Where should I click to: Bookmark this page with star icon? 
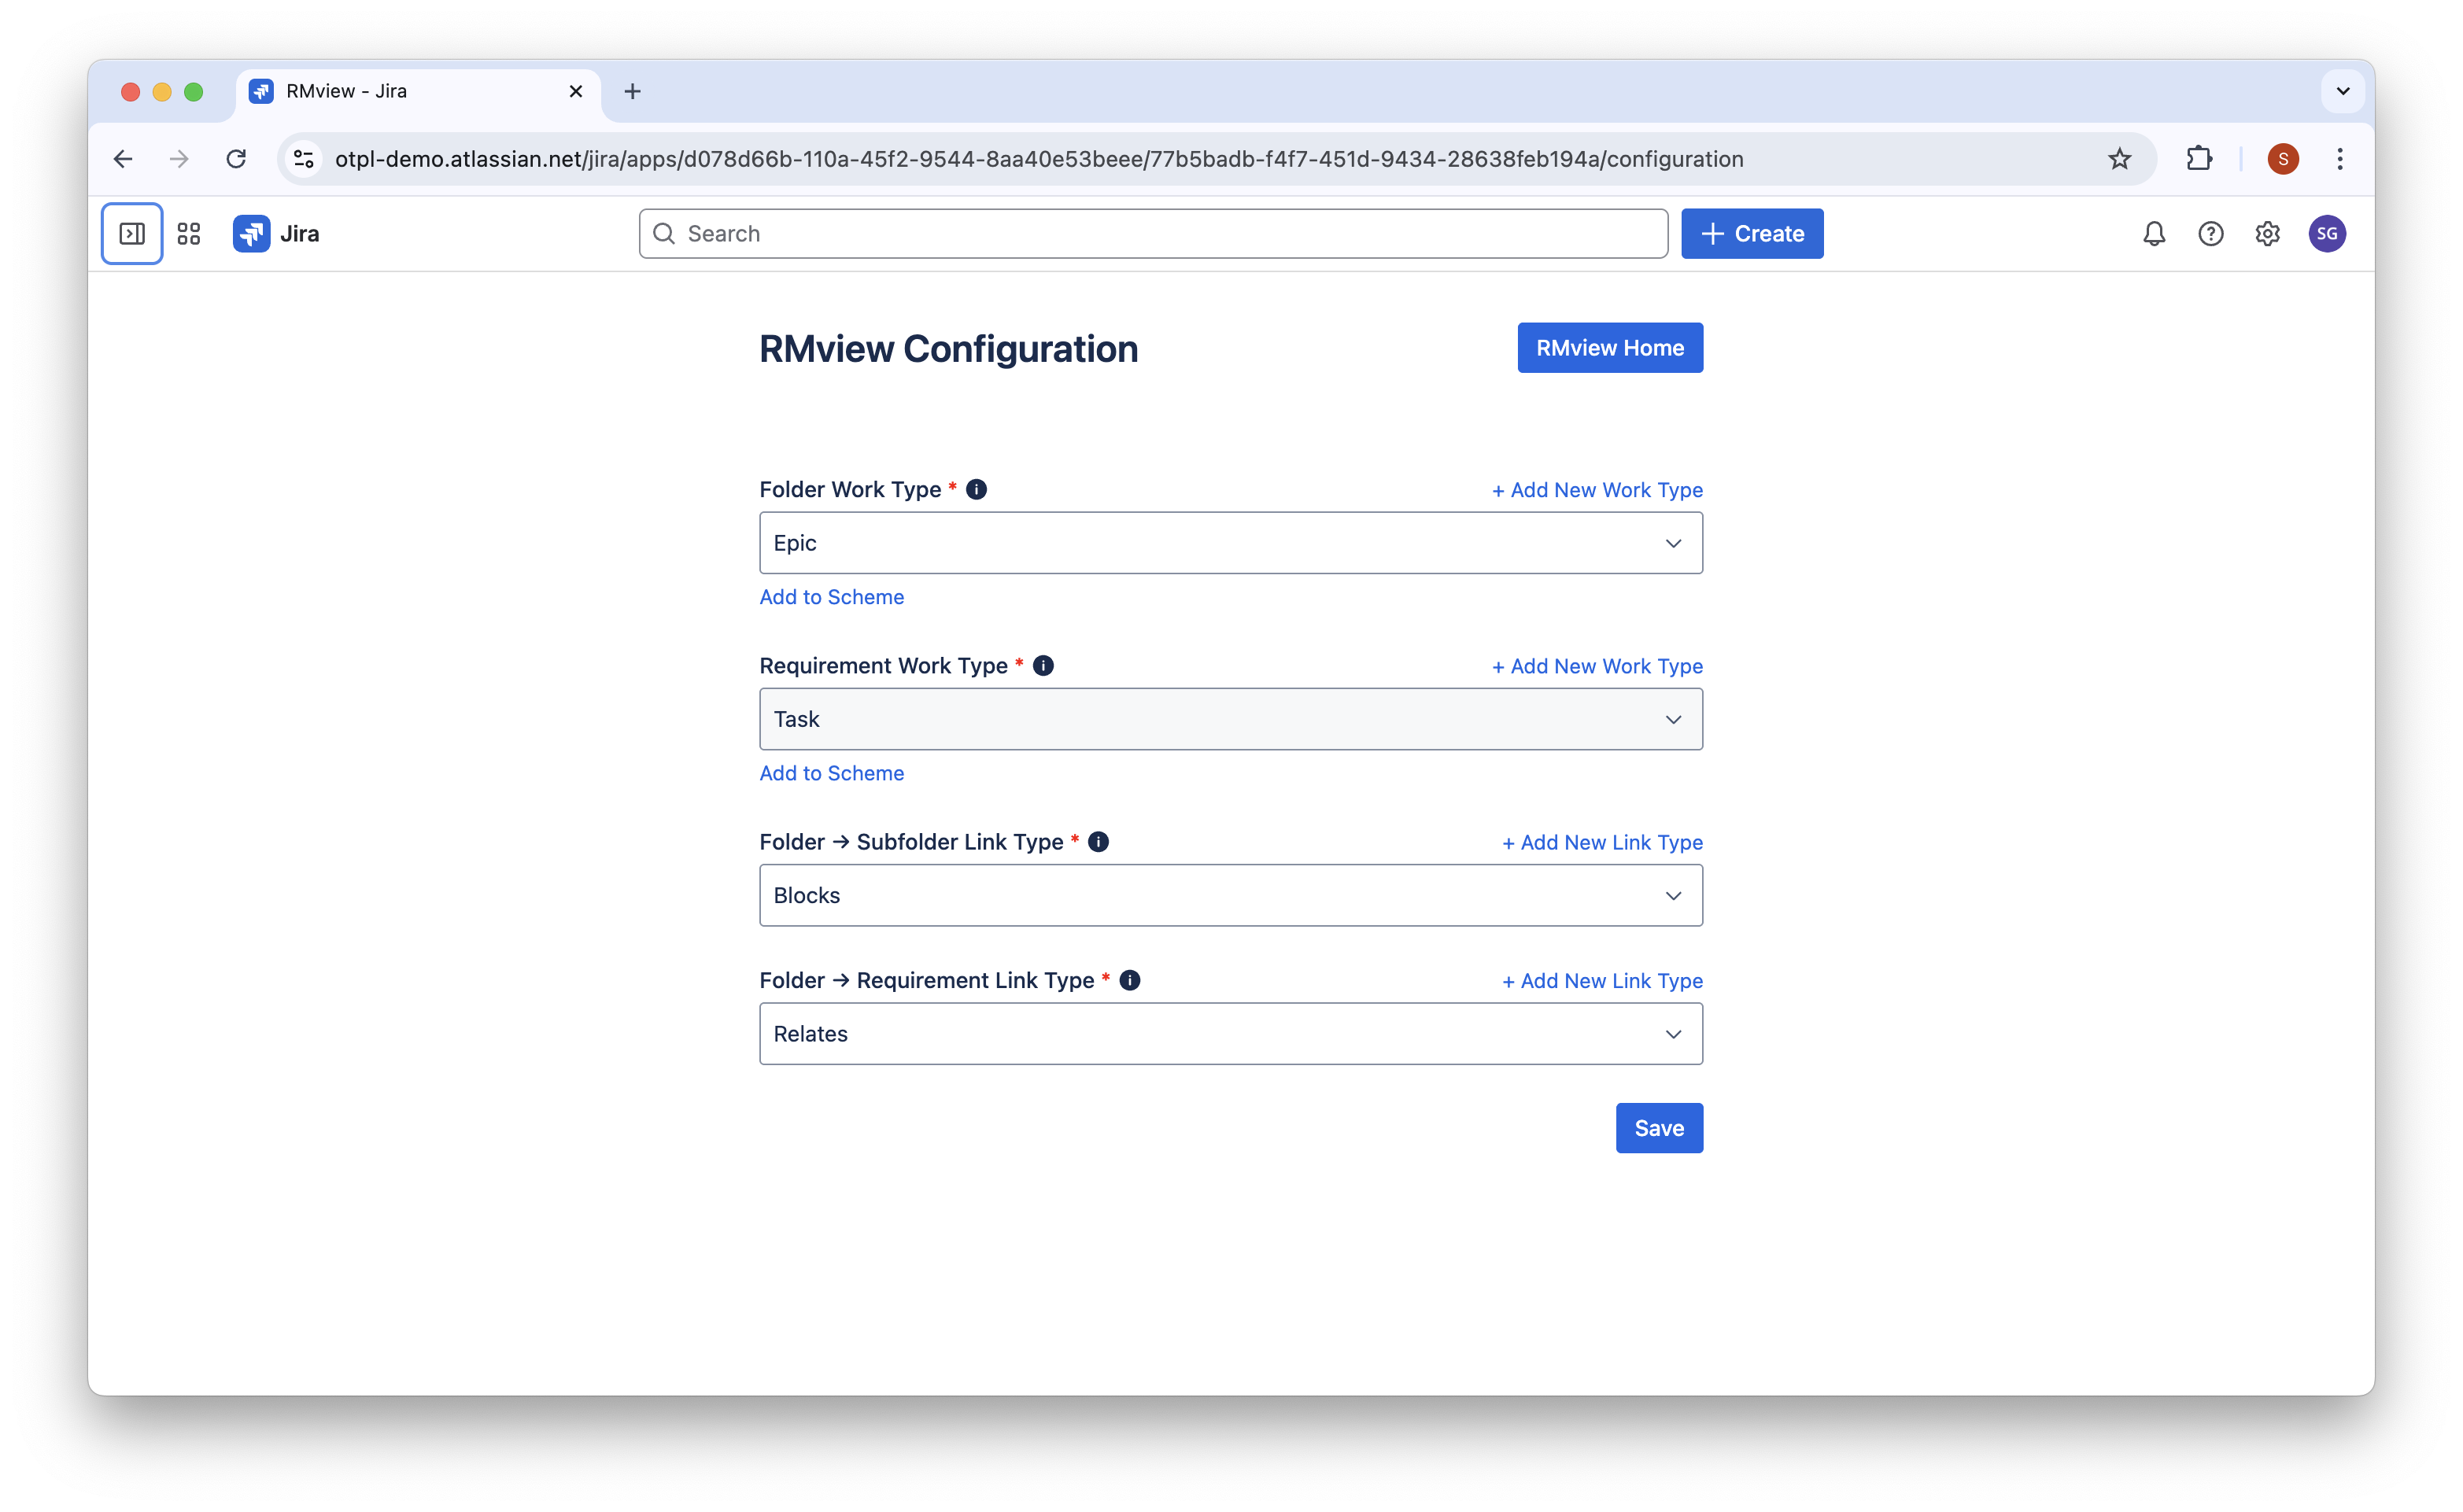tap(2119, 159)
